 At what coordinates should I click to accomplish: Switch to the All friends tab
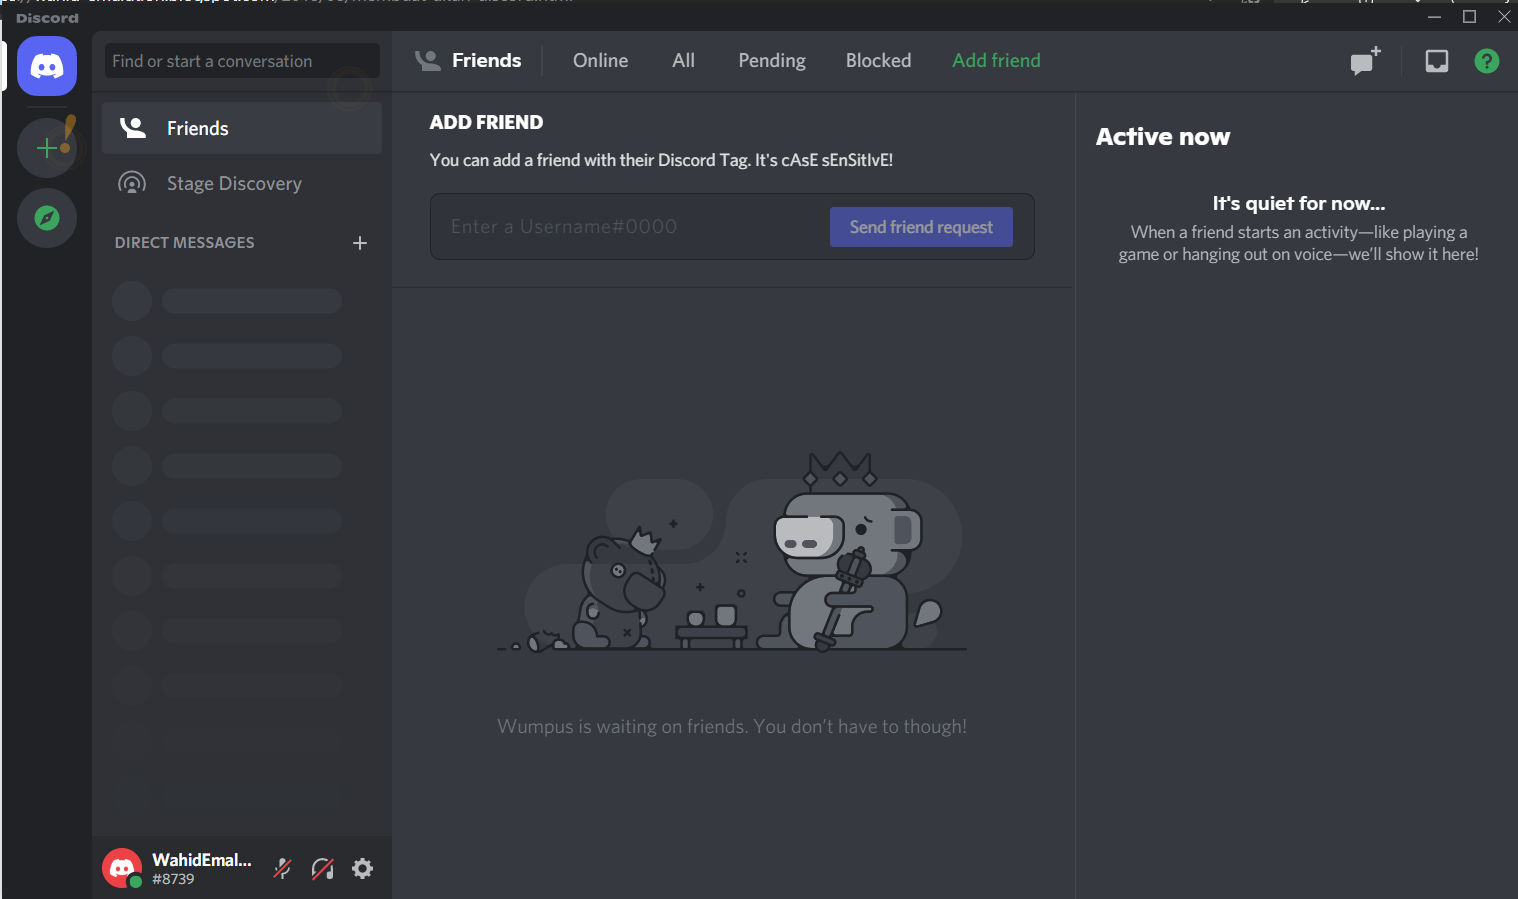point(683,61)
